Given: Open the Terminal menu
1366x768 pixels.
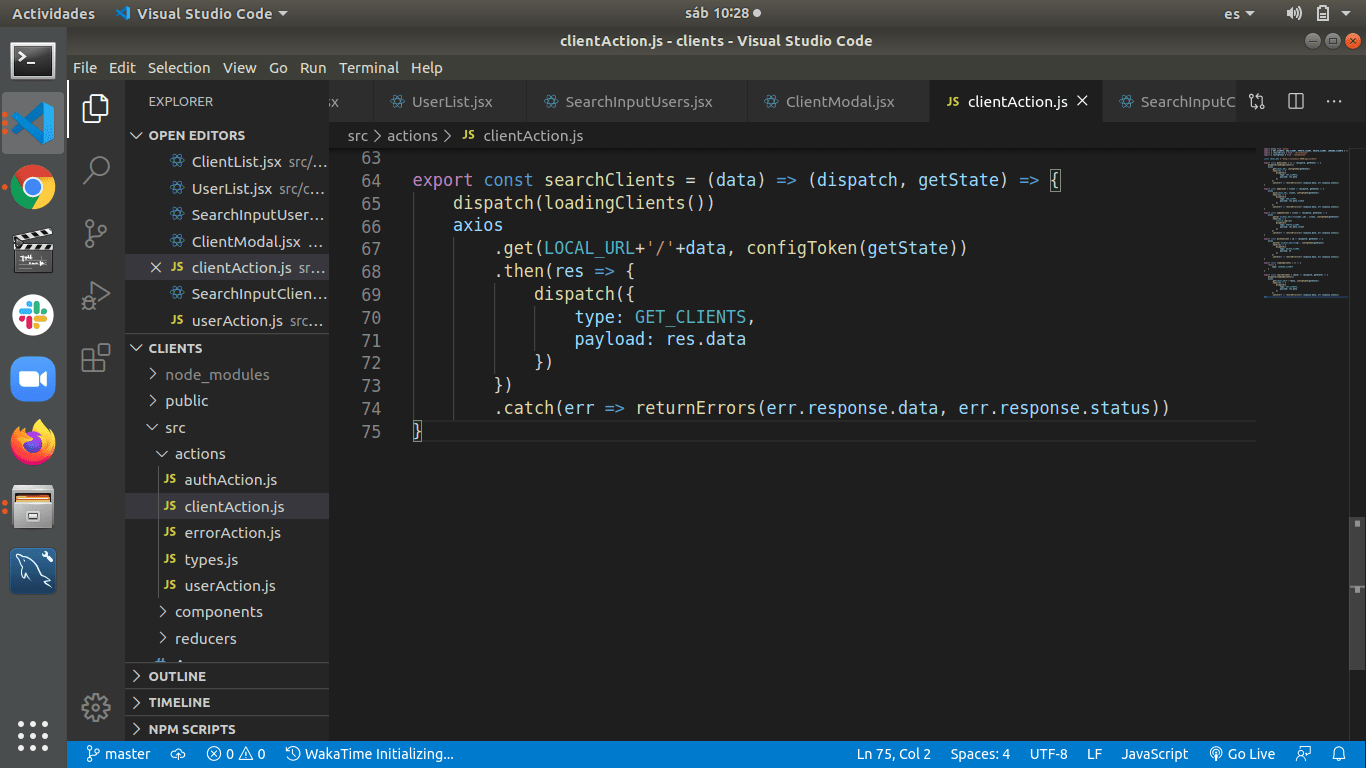Looking at the screenshot, I should point(368,68).
